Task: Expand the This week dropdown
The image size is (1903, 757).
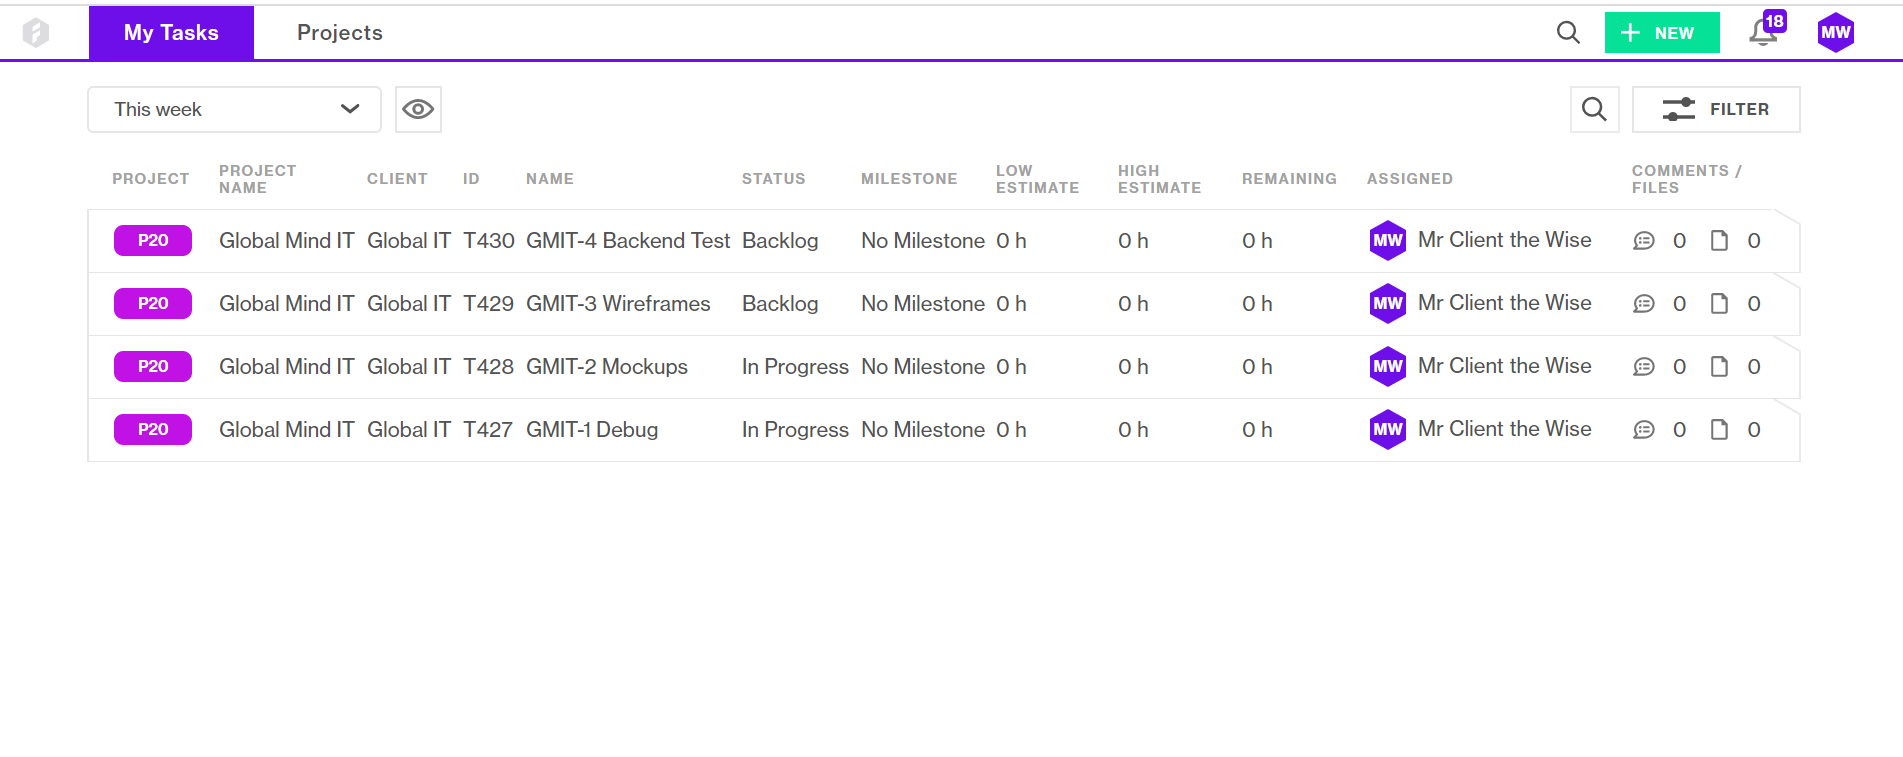Action: pyautogui.click(x=234, y=109)
